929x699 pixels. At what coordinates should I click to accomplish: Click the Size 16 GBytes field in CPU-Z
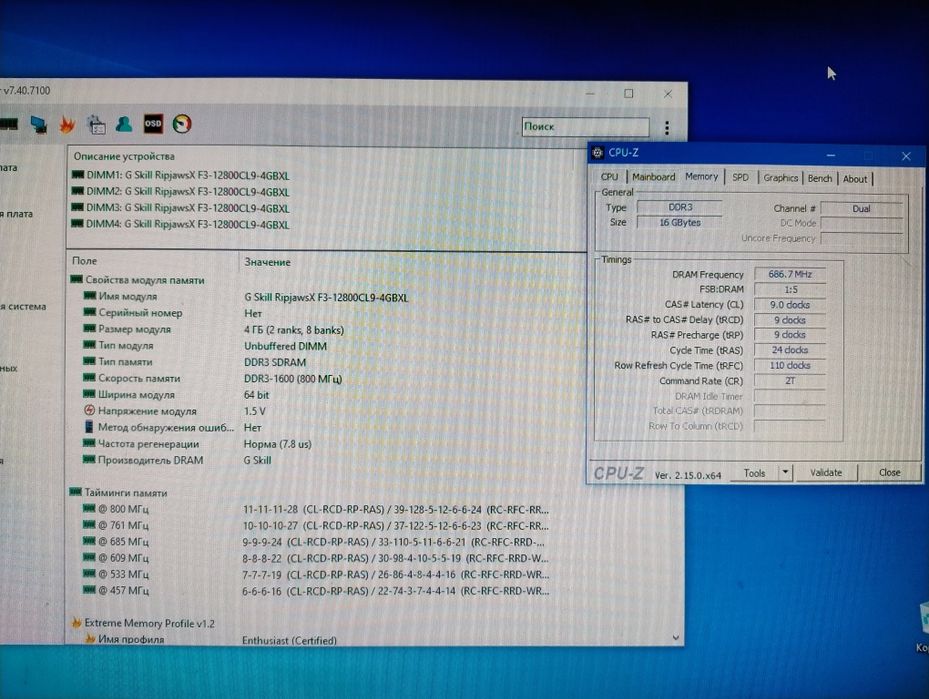[x=680, y=222]
